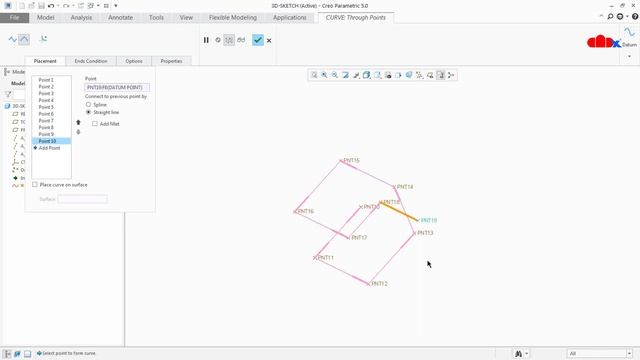
Task: Open the Flexible Modeling tab
Action: click(x=233, y=18)
